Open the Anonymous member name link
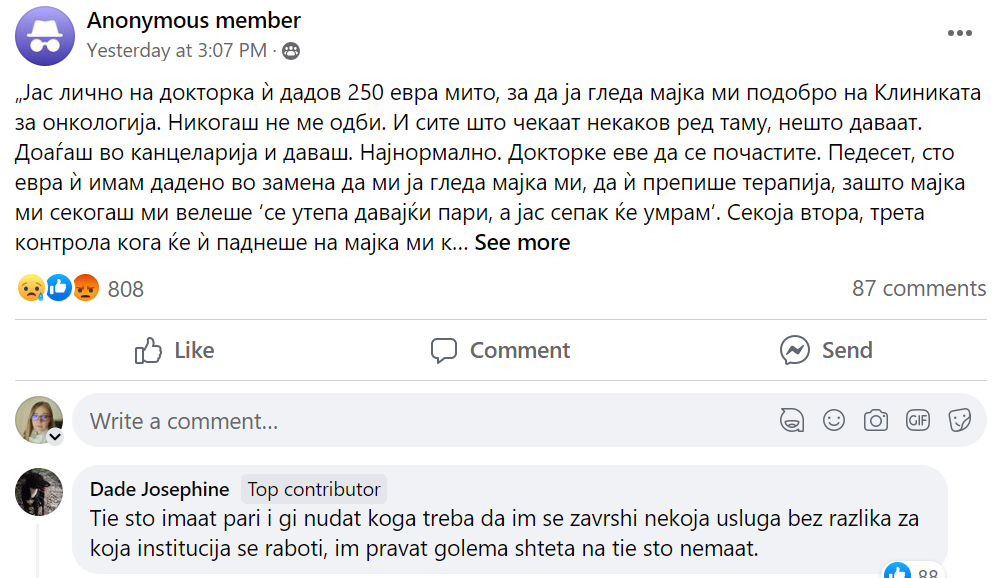Screen dimensions: 1001x578 [194, 20]
